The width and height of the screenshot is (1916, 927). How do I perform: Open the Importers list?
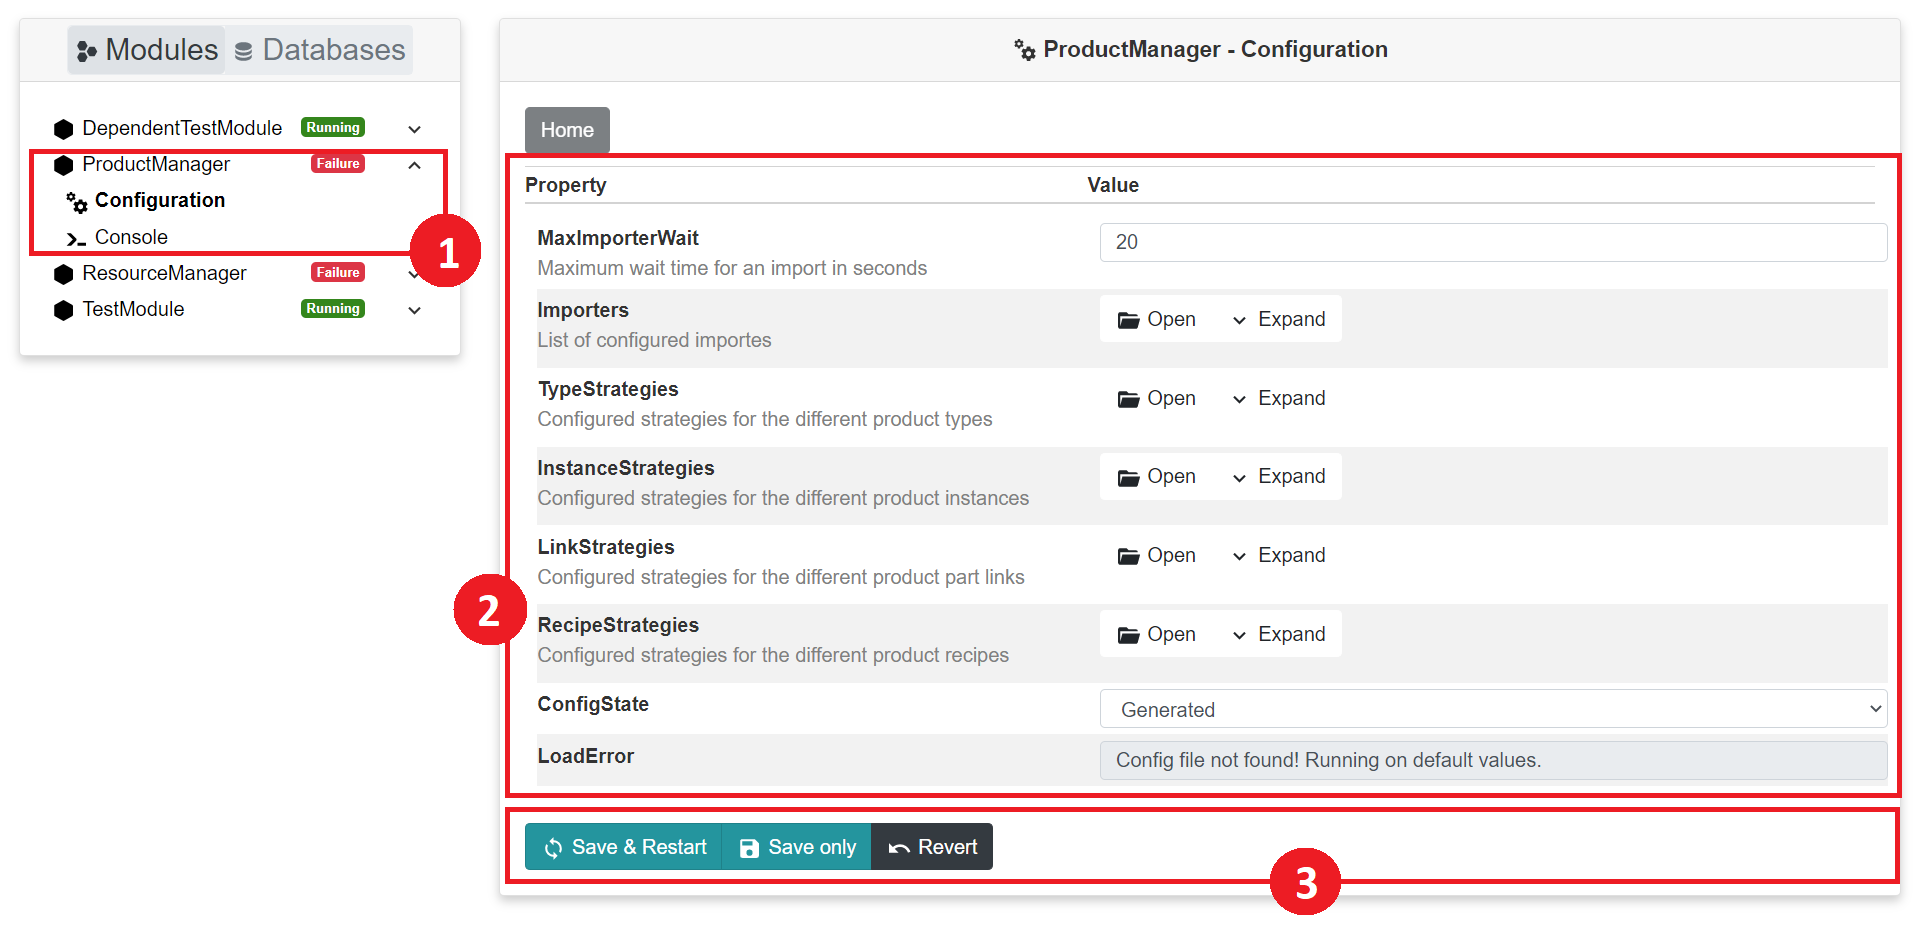1158,319
